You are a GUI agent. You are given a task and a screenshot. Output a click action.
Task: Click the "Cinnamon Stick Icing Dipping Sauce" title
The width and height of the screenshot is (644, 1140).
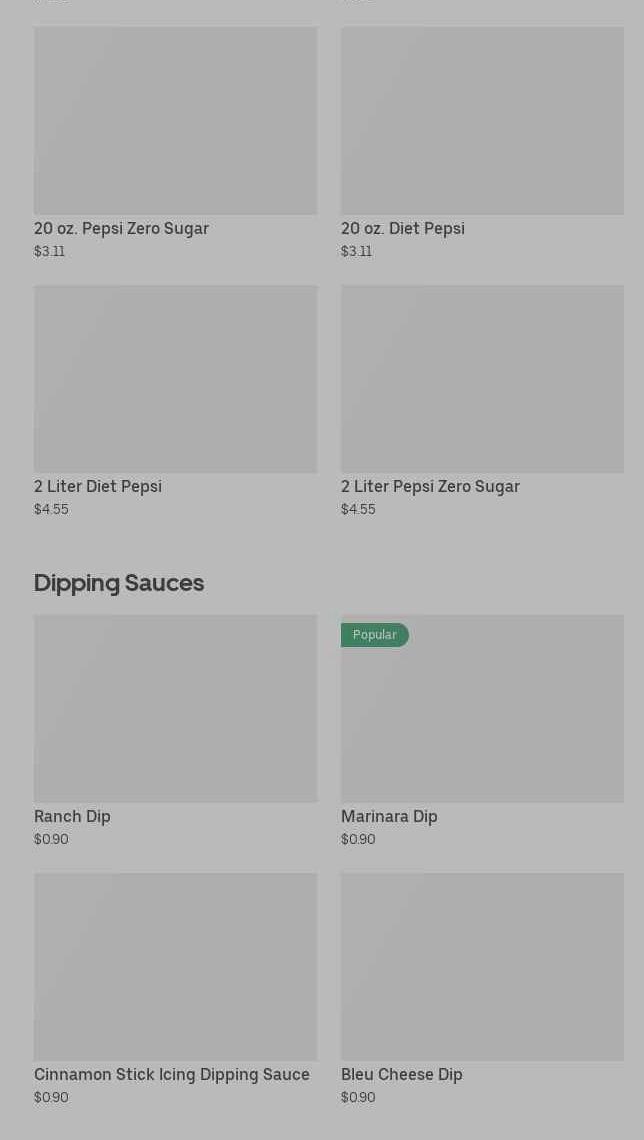(x=172, y=1074)
